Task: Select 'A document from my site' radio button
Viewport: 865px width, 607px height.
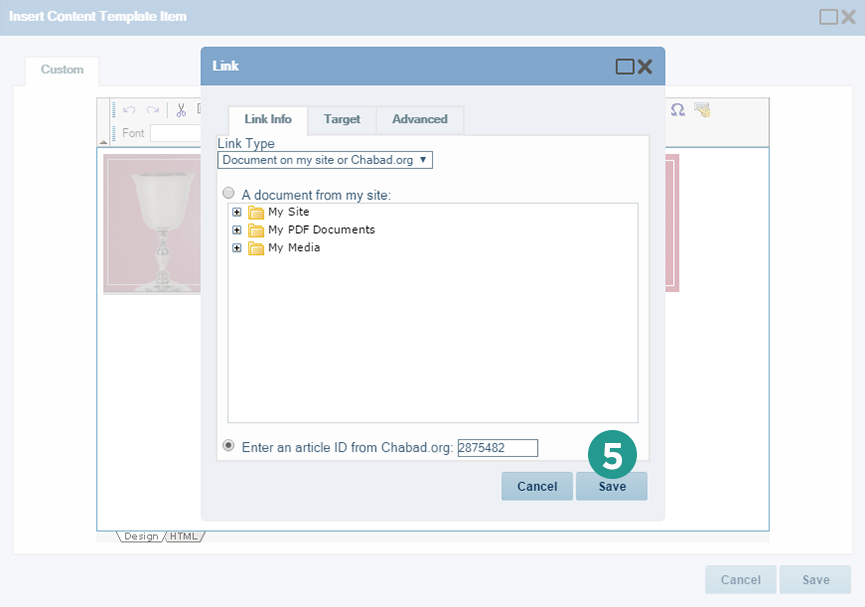Action: pos(229,194)
